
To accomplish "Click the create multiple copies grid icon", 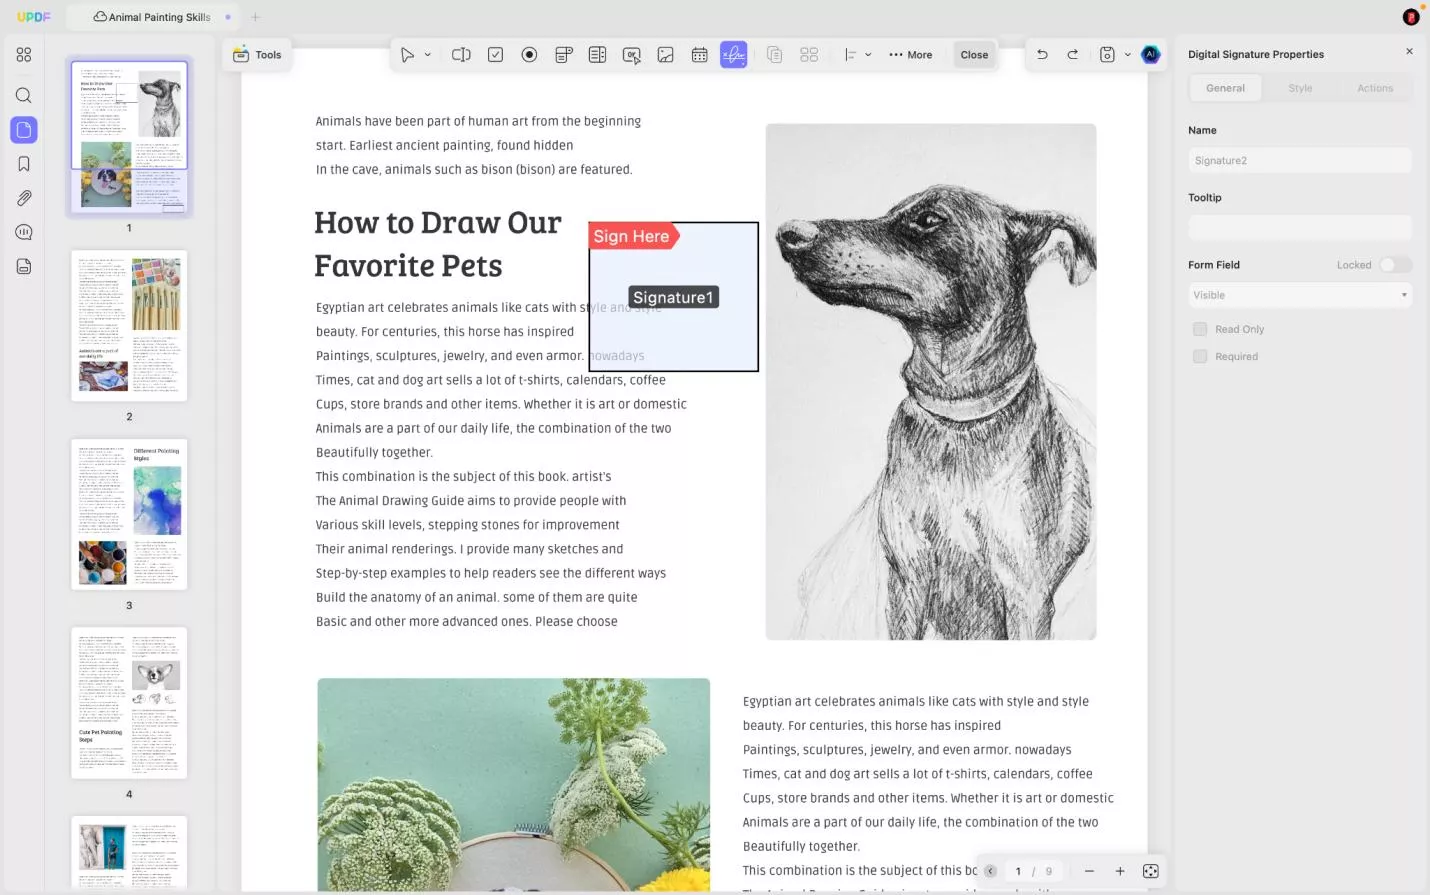I will [809, 55].
